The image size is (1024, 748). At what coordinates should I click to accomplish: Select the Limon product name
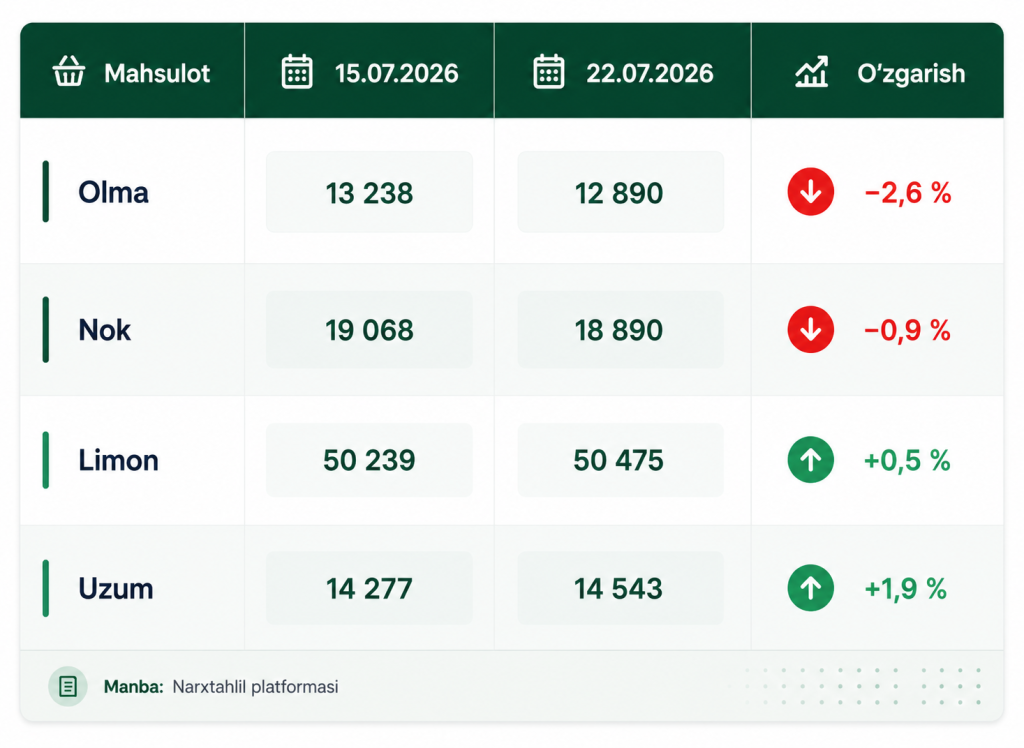(x=119, y=461)
